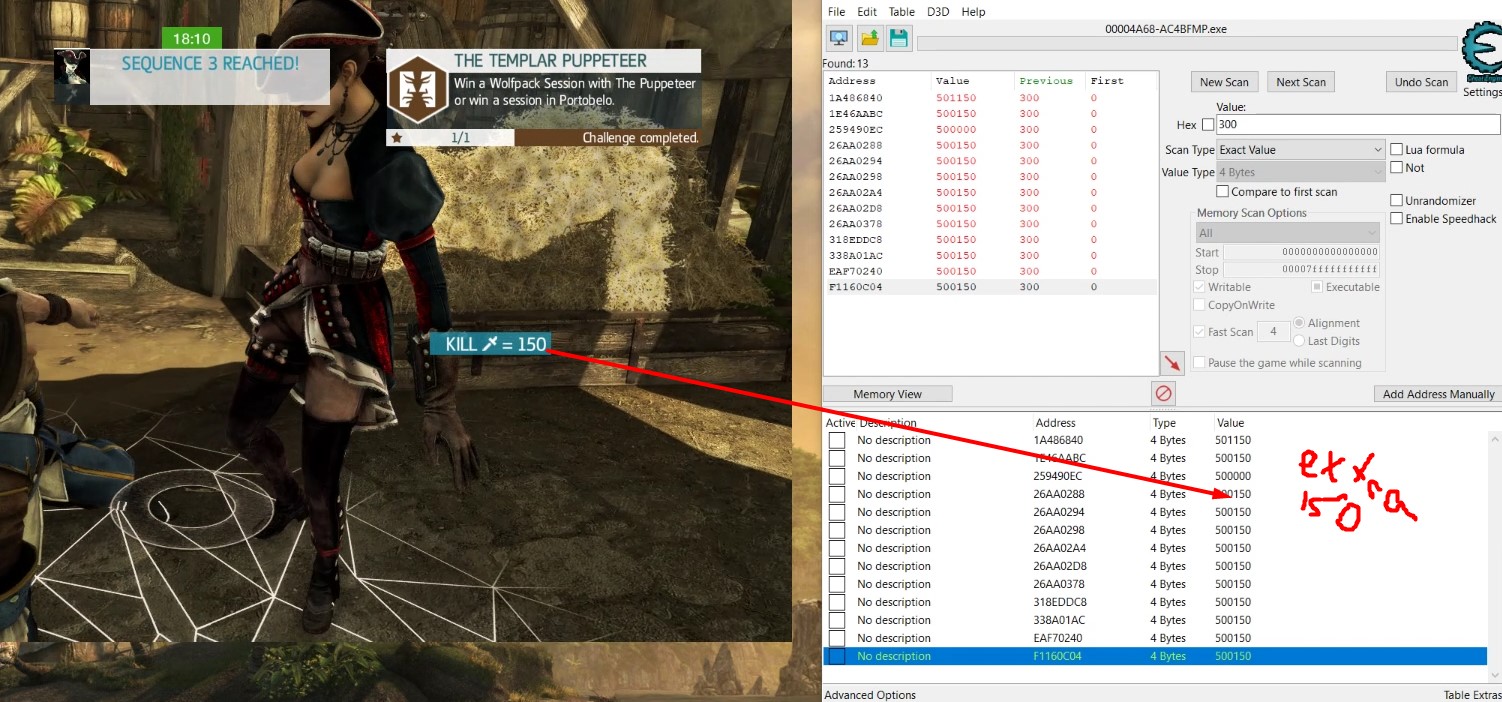Open the D3D menu
The height and width of the screenshot is (702, 1502).
[938, 12]
